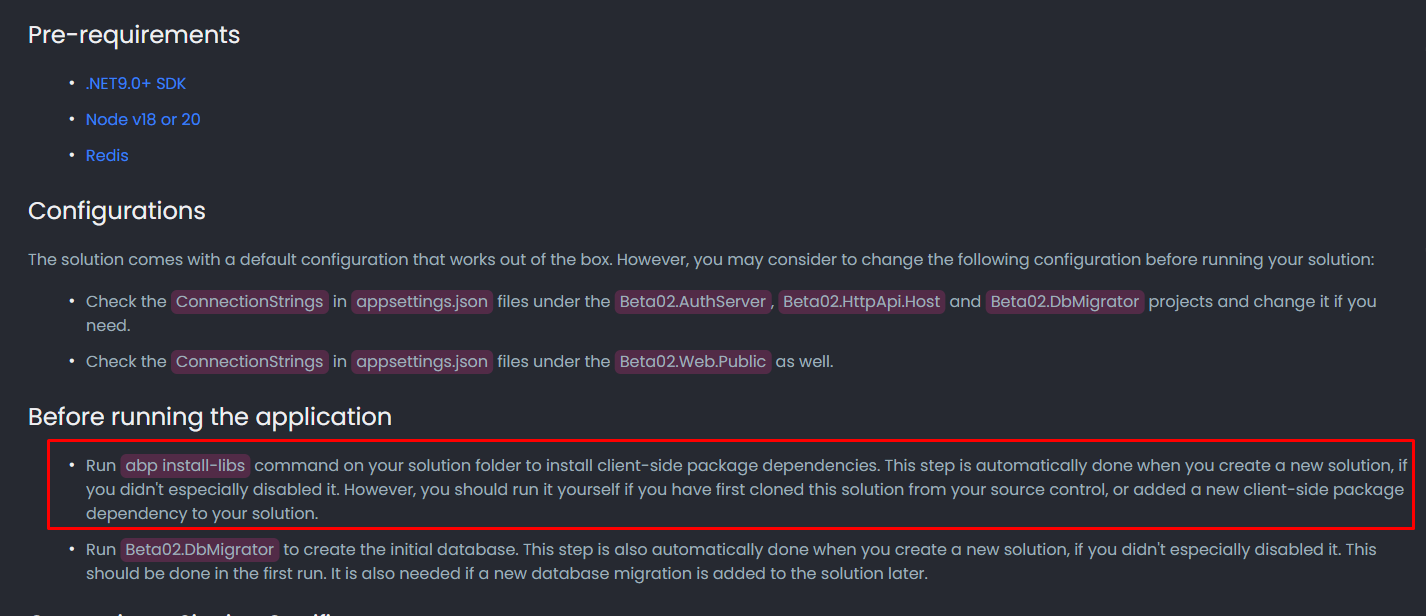The width and height of the screenshot is (1426, 616).
Task: Click Beta02.DbMigrator tag in initial database bullet
Action: coord(200,550)
